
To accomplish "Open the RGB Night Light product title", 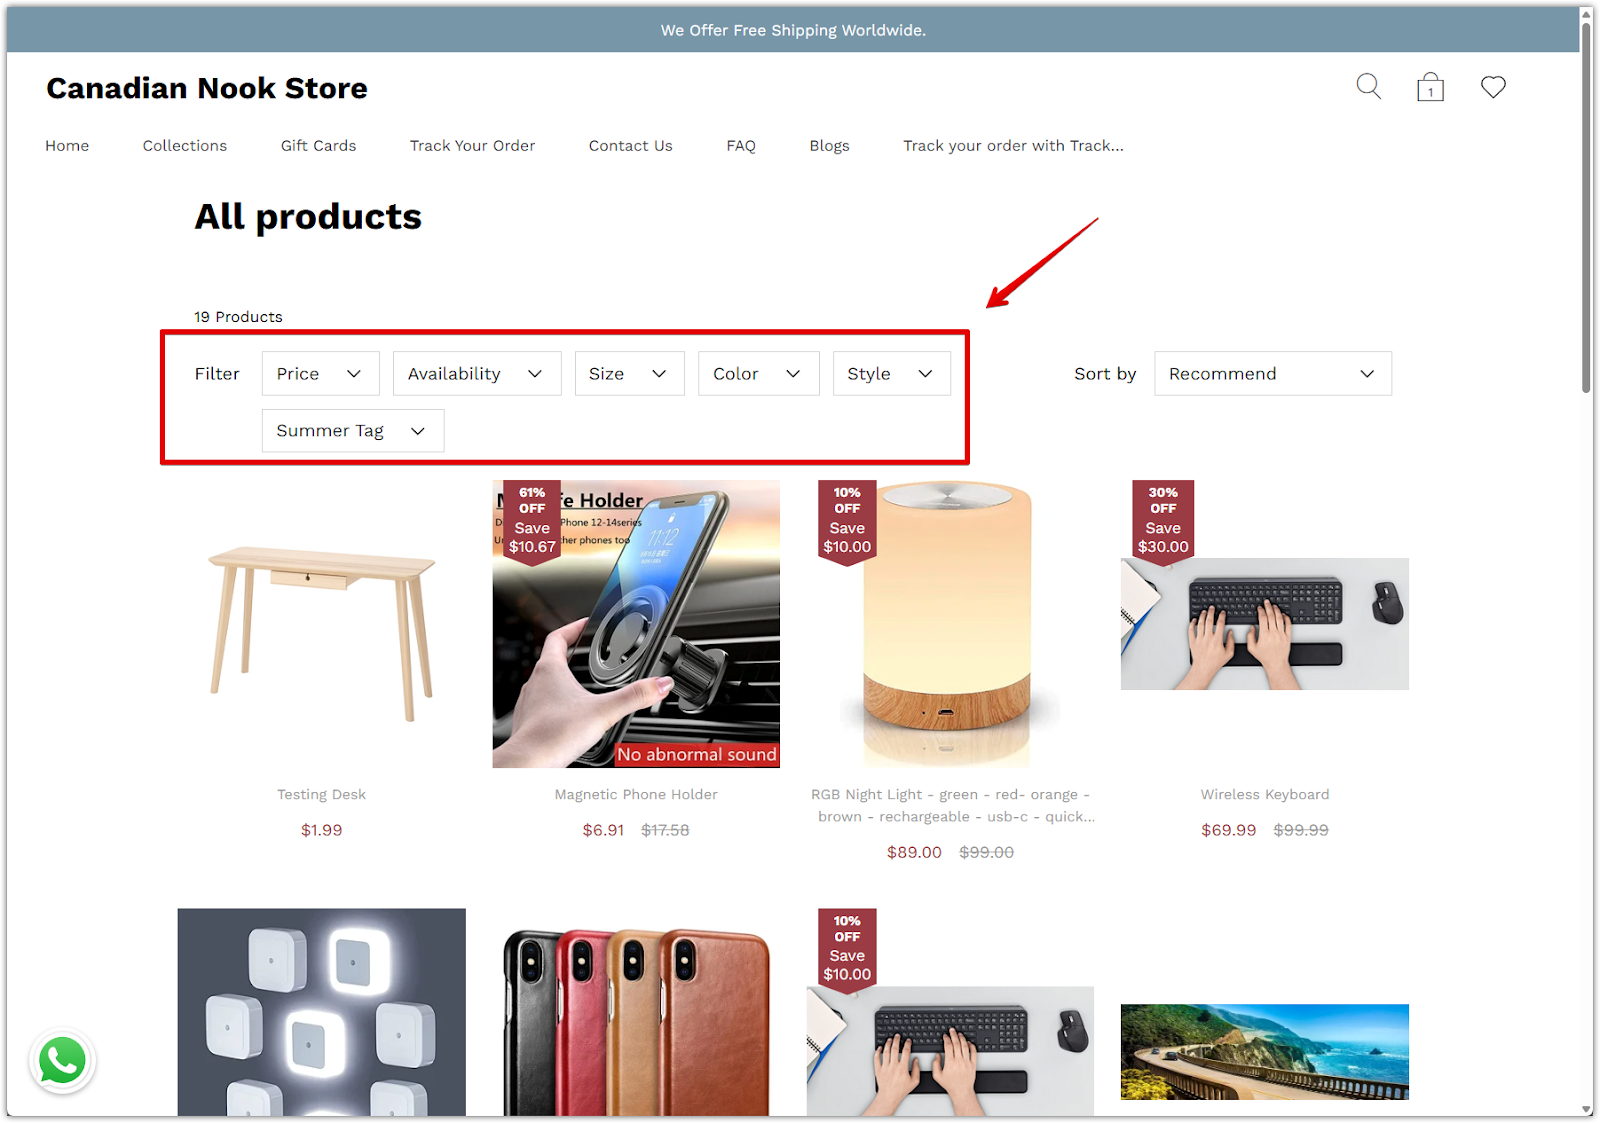I will pyautogui.click(x=951, y=805).
